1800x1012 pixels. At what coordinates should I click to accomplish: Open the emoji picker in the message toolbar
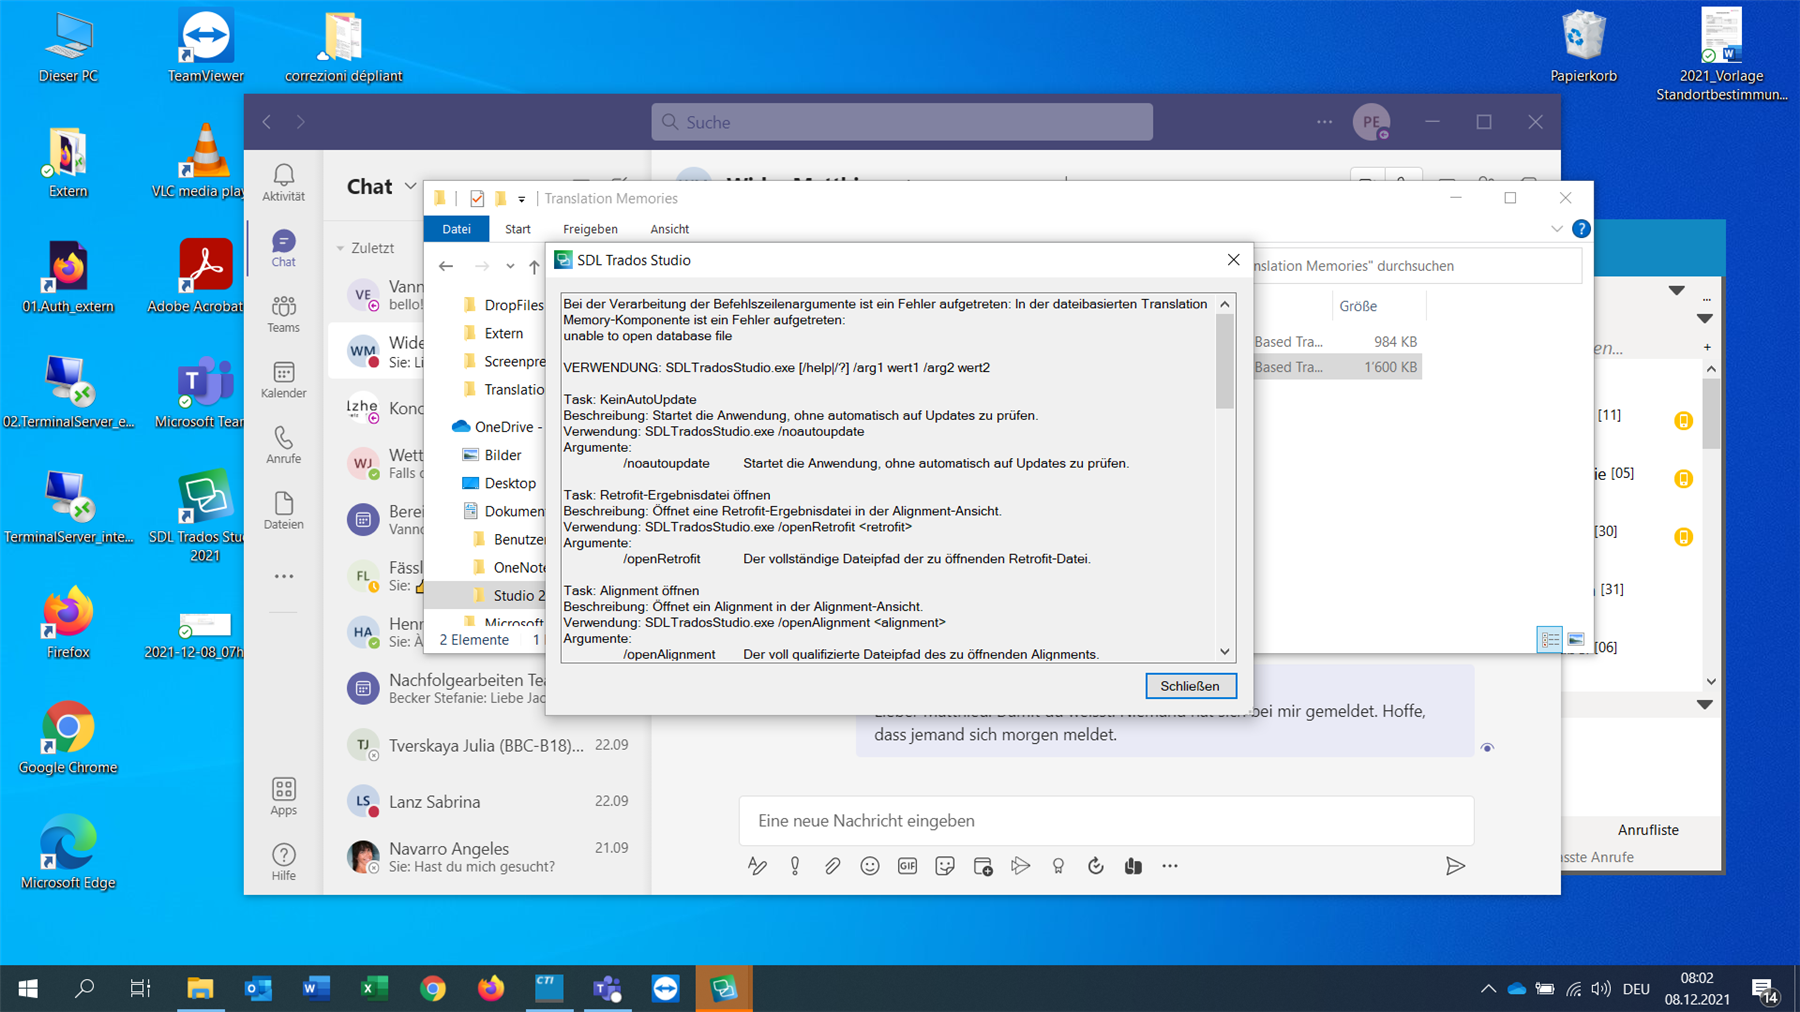click(869, 866)
